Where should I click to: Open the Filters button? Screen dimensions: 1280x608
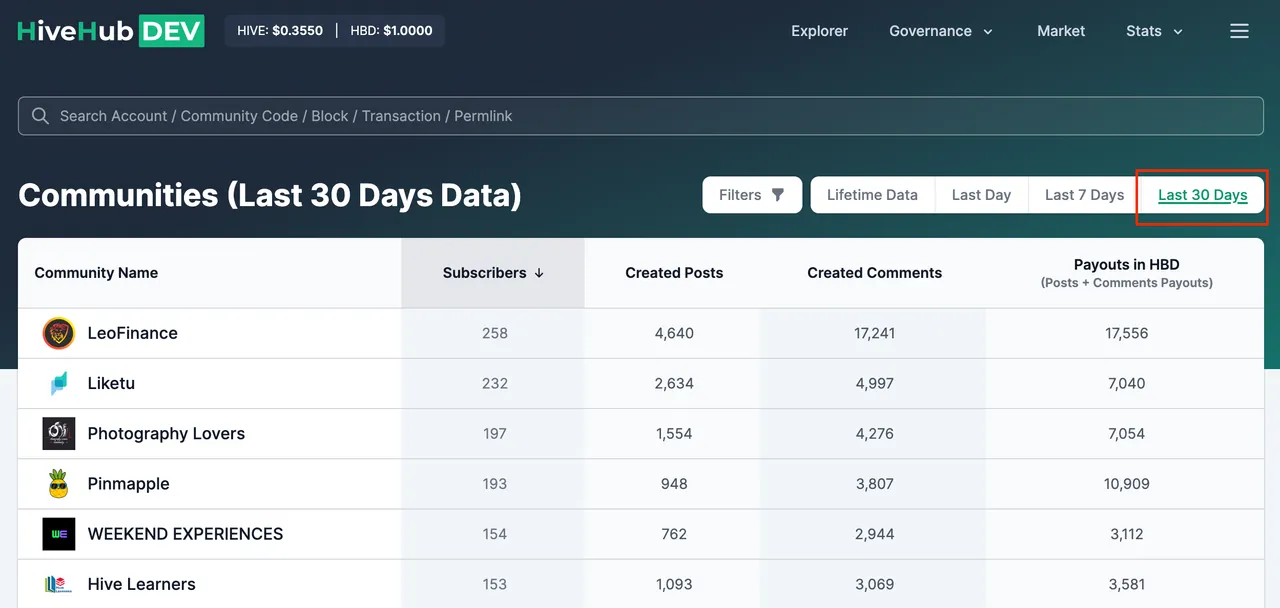pos(752,195)
